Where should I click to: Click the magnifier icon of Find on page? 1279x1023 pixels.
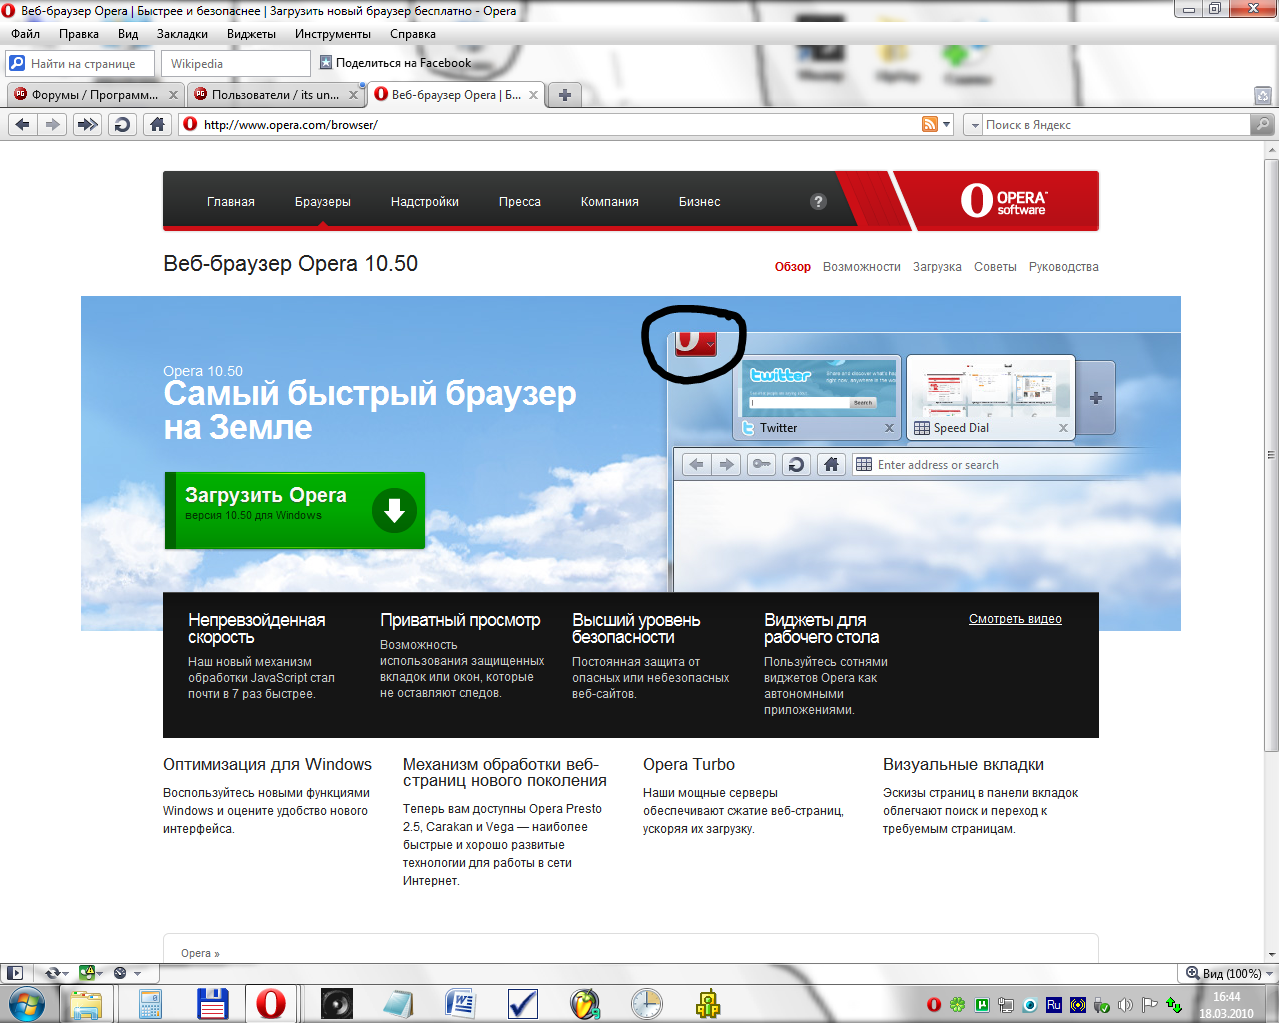point(17,63)
